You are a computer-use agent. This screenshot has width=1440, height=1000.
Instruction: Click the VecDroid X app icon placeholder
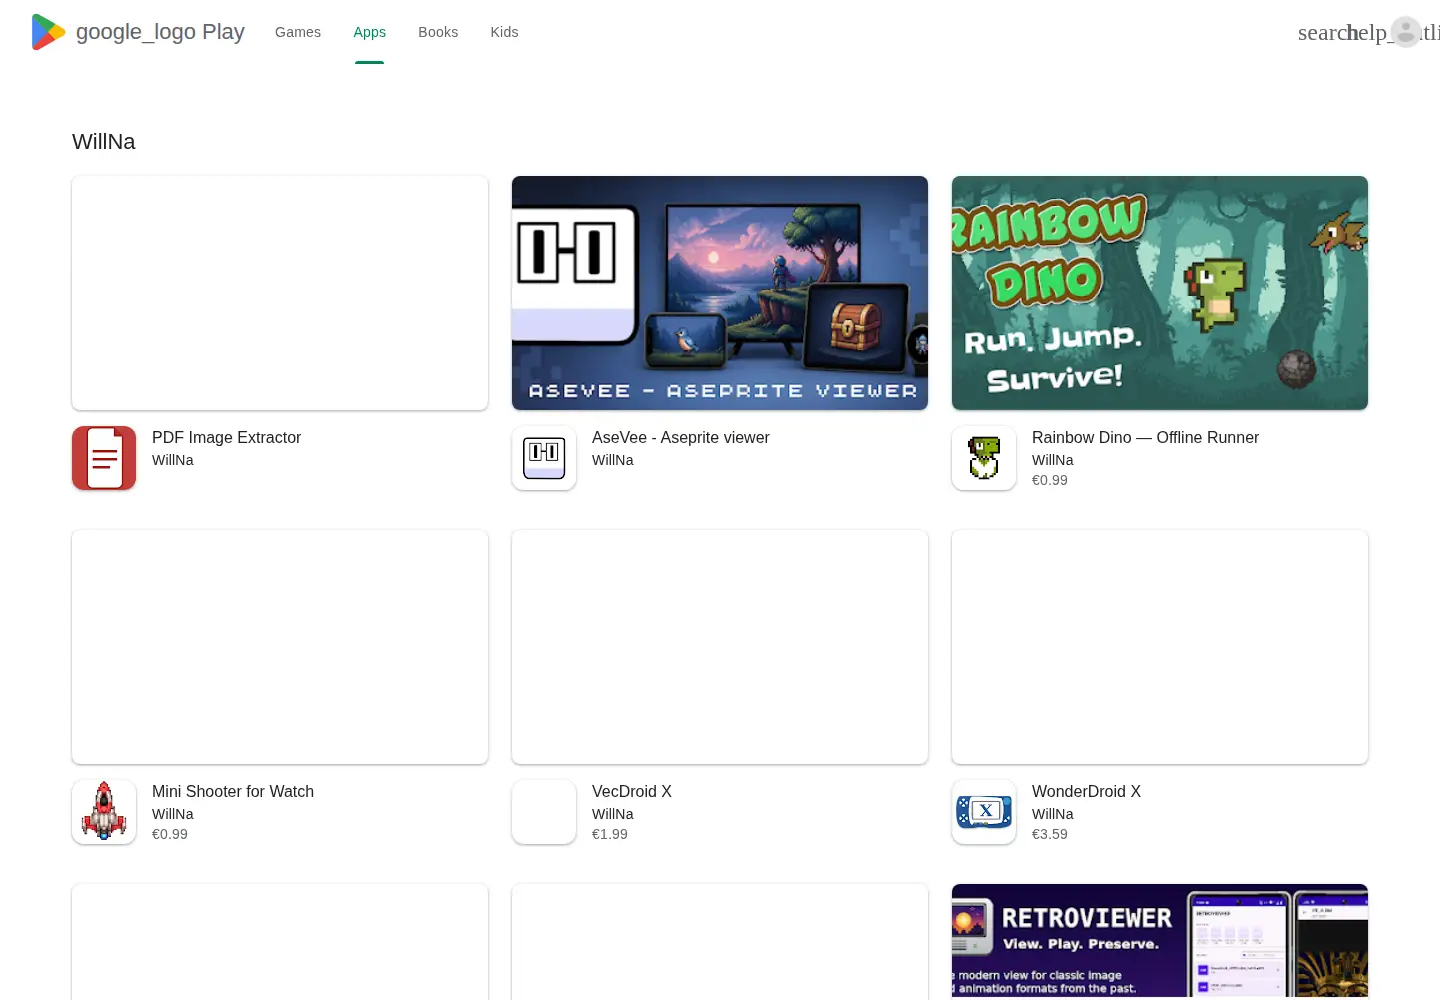click(x=544, y=812)
